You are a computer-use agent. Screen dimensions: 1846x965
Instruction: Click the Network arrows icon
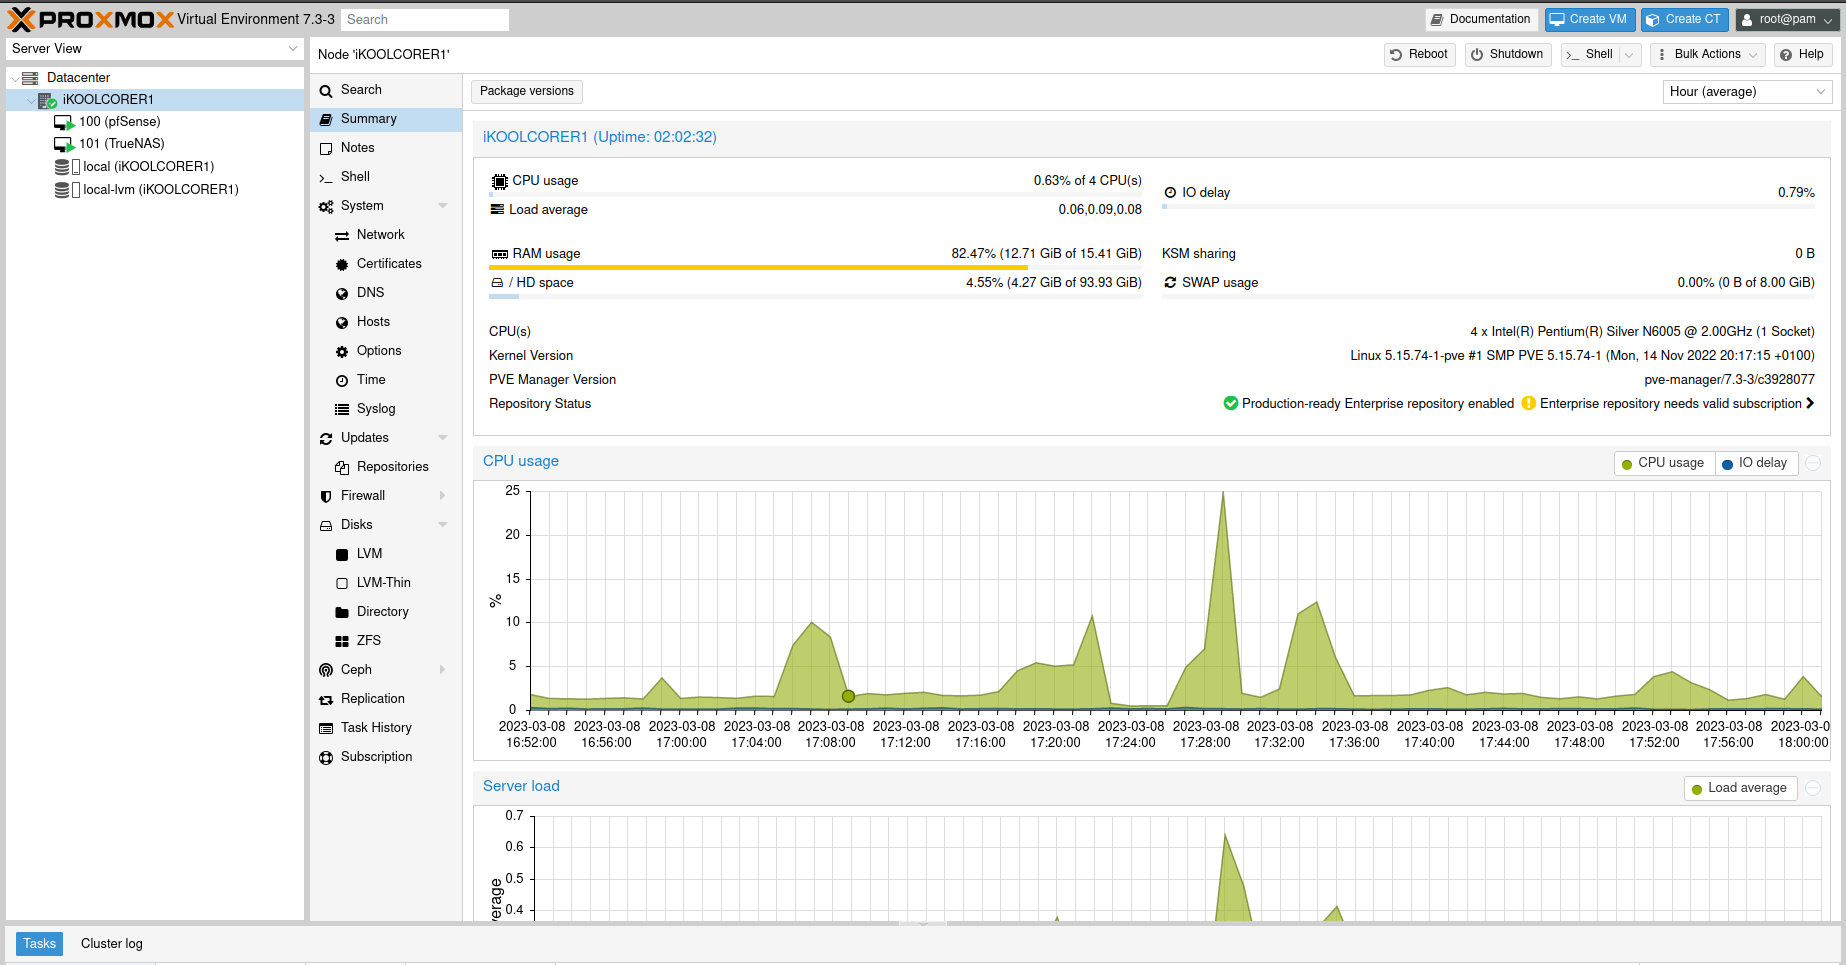tap(342, 236)
